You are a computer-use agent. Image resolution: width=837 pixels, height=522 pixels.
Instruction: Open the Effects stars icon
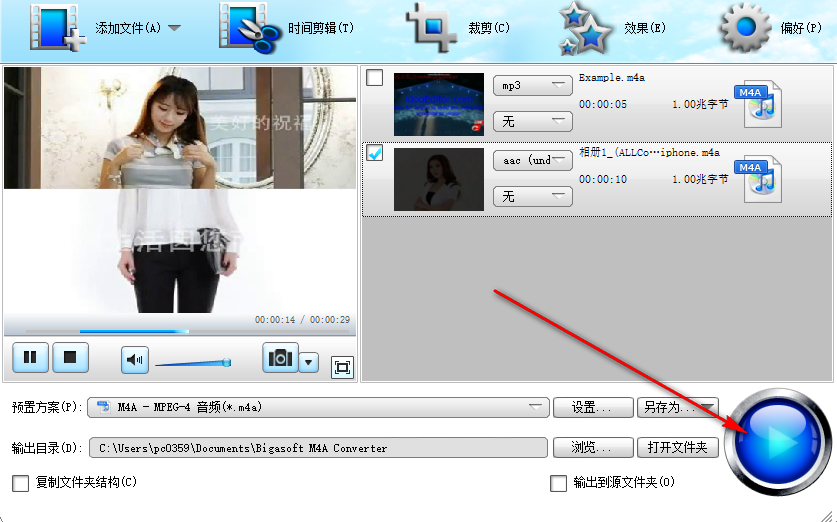[585, 29]
